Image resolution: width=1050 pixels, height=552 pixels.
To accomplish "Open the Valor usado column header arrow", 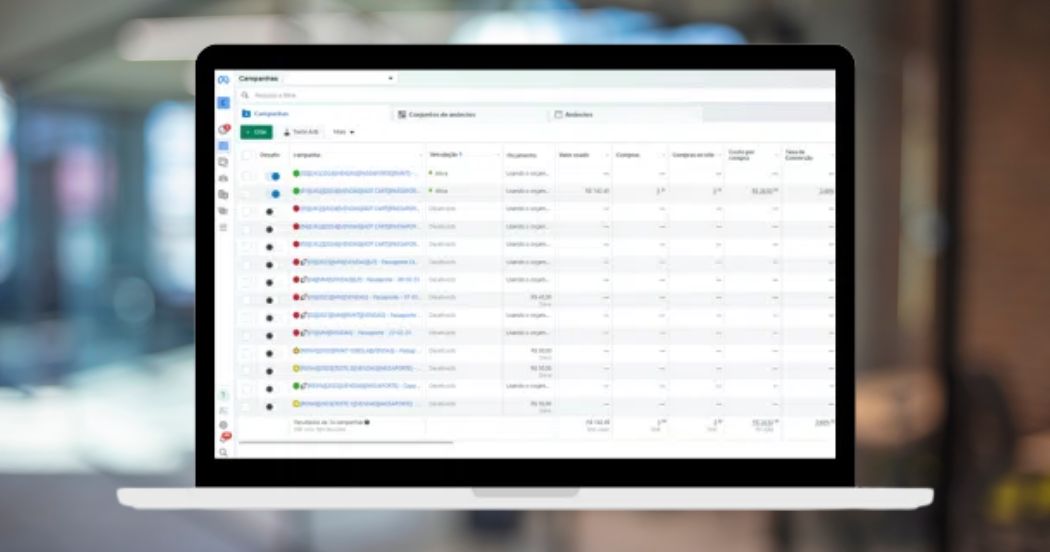I will [607, 155].
